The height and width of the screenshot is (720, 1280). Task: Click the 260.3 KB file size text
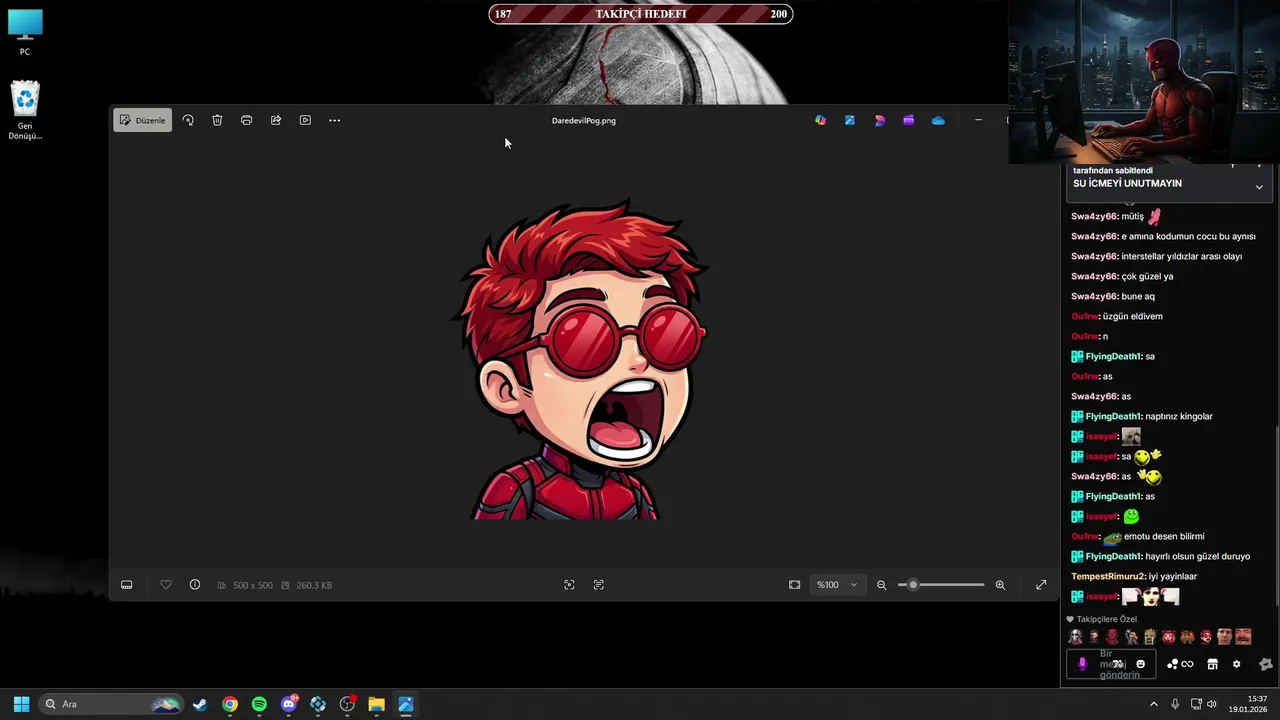(x=314, y=585)
